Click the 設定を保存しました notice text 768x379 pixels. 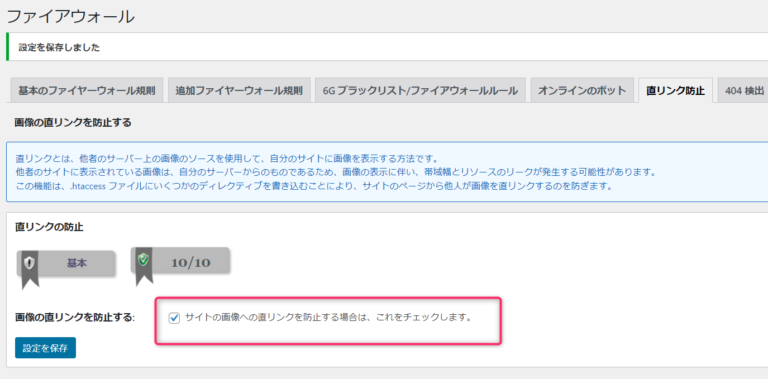(x=59, y=47)
